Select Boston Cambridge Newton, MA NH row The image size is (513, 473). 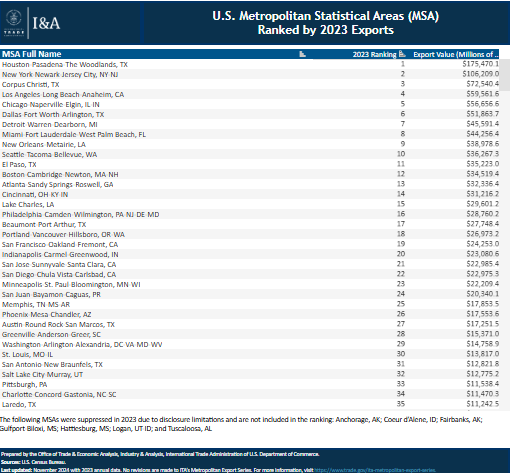tap(250, 174)
